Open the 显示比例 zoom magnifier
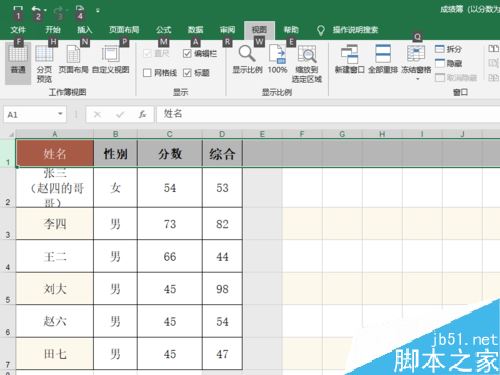The image size is (500, 375). tap(247, 54)
